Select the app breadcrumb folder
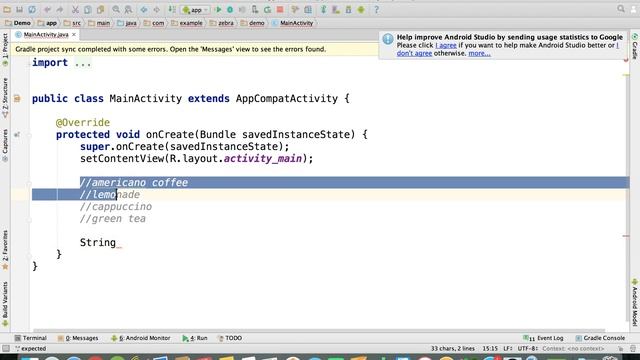This screenshot has height=360, width=640. [47, 23]
